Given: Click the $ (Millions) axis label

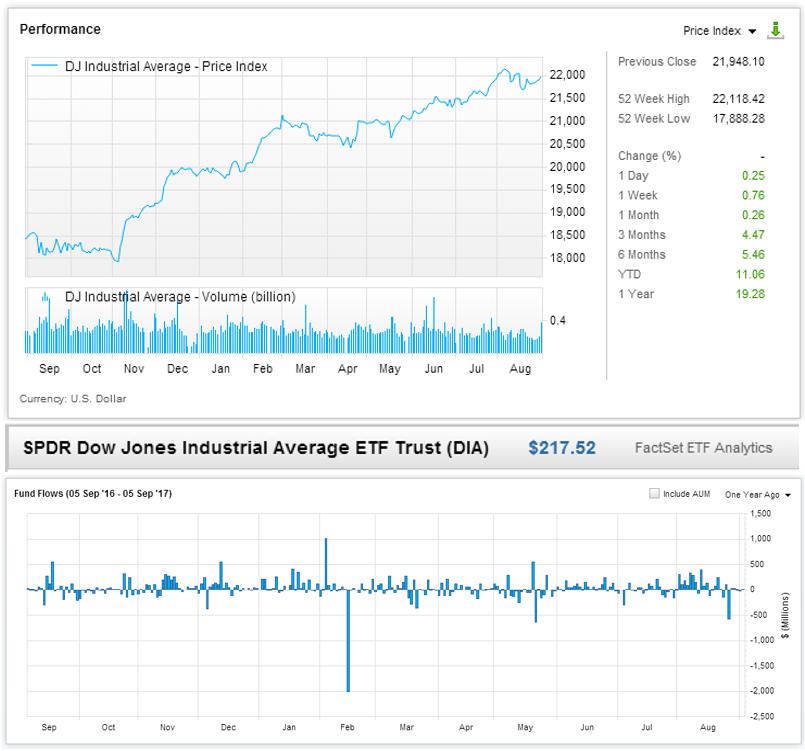Looking at the screenshot, I should 784,615.
